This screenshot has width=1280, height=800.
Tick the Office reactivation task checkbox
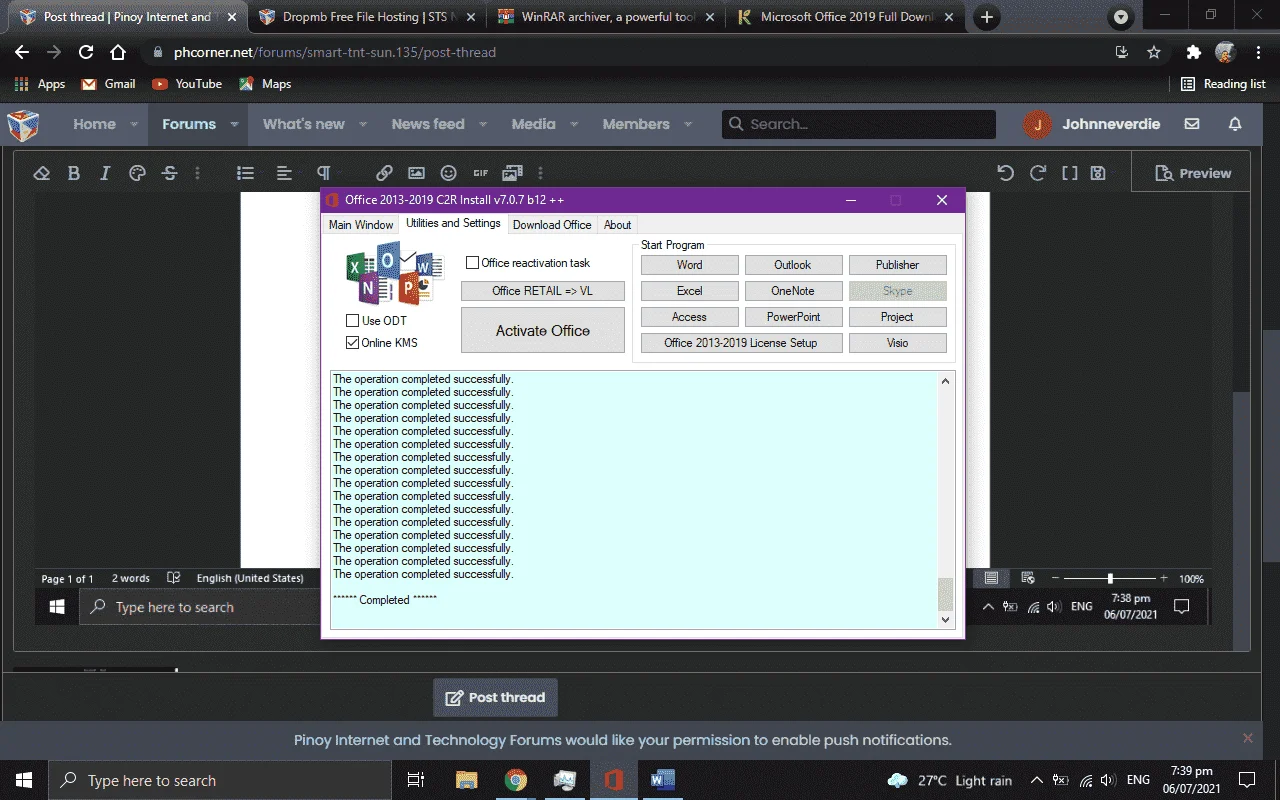473,263
